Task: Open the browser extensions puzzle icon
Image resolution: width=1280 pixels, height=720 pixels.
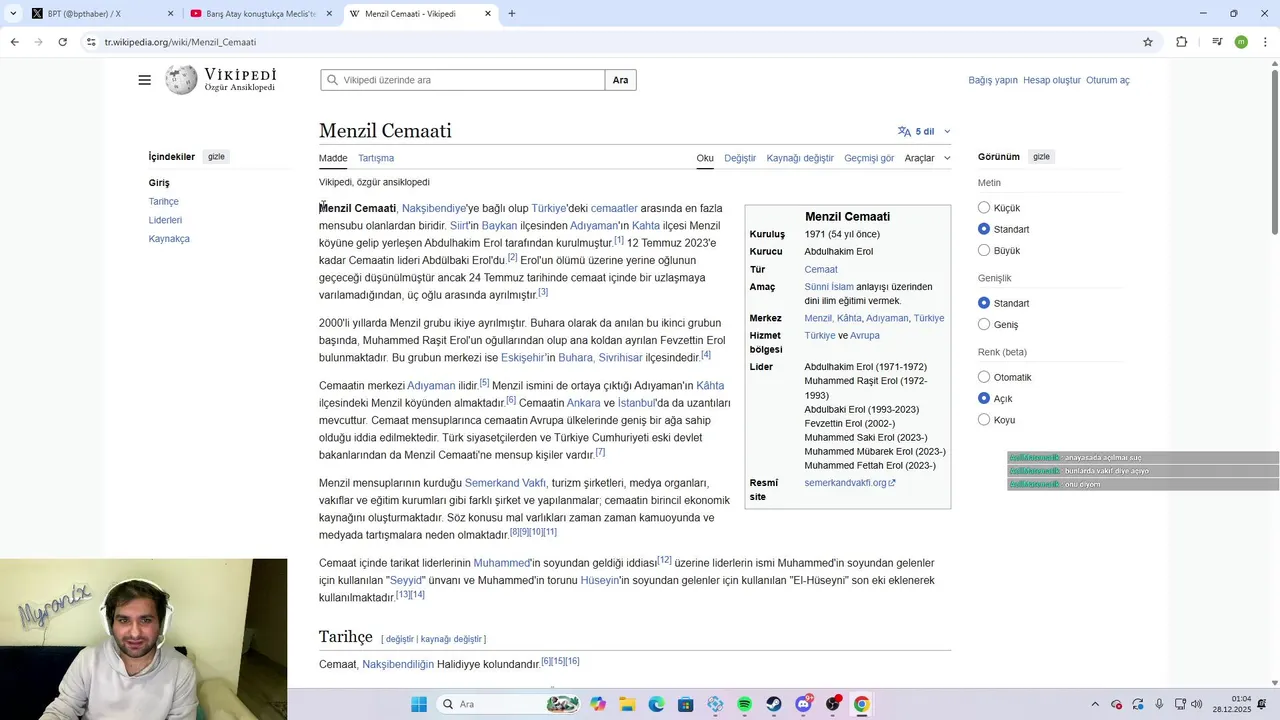Action: tap(1182, 42)
